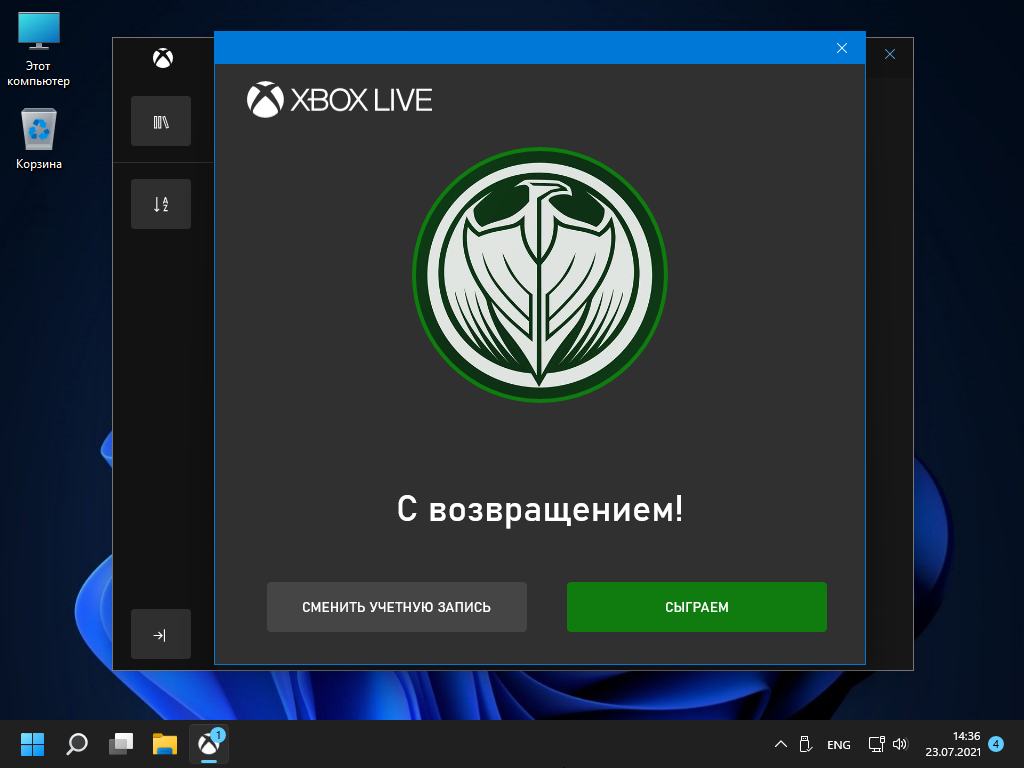The width and height of the screenshot is (1024, 768).
Task: Open the network tray icon
Action: coord(876,744)
